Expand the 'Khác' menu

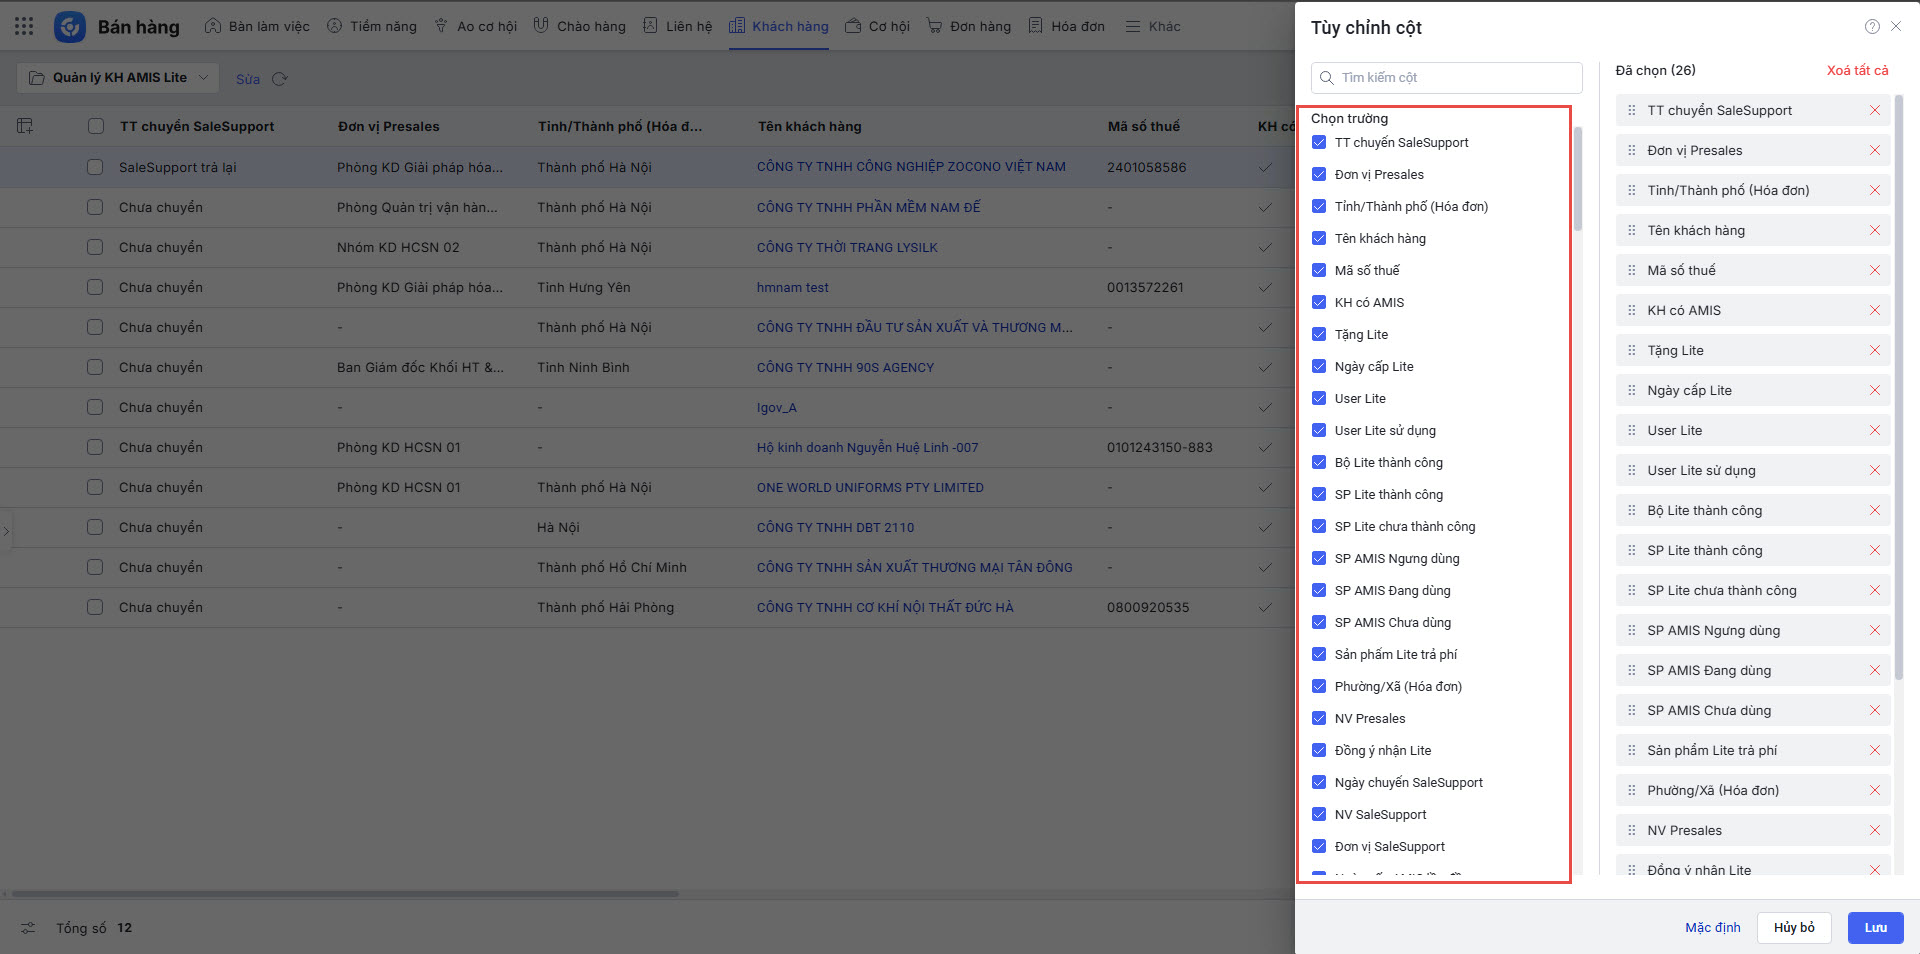pyautogui.click(x=1153, y=27)
